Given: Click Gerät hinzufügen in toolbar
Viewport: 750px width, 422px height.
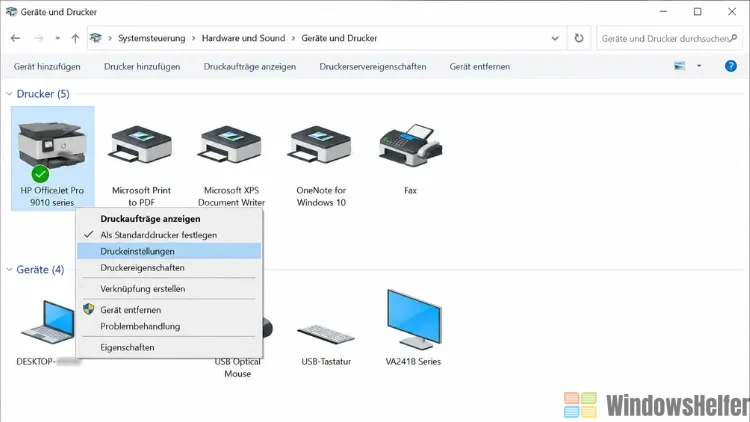Looking at the screenshot, I should pos(47,67).
